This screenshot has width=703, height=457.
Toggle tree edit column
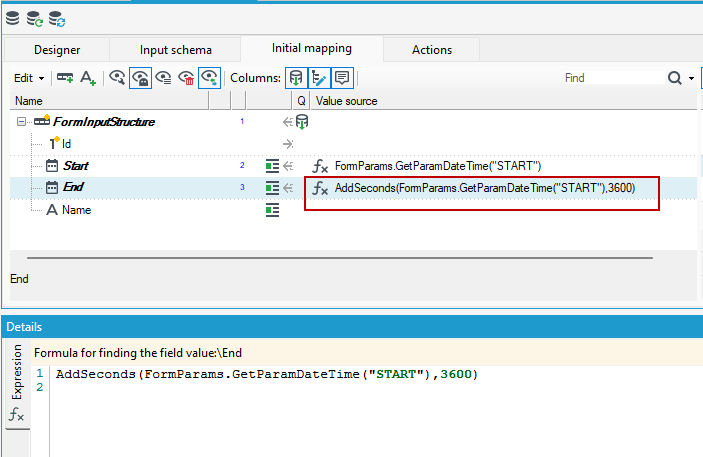pyautogui.click(x=319, y=78)
